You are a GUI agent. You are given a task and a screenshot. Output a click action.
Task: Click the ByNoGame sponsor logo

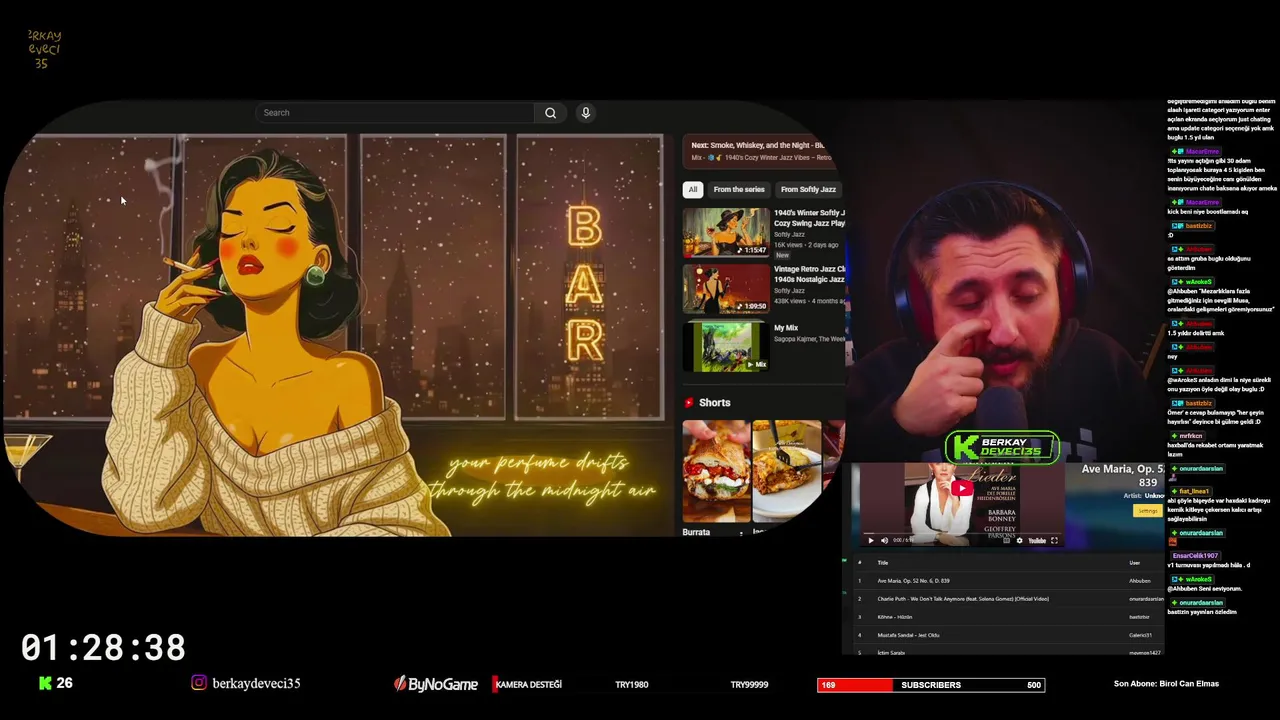(x=436, y=684)
